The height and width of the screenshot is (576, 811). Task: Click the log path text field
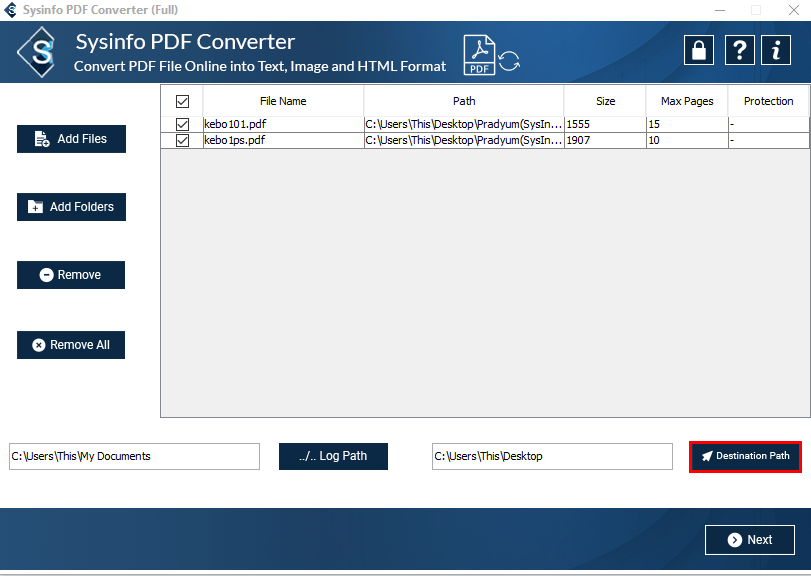point(134,456)
